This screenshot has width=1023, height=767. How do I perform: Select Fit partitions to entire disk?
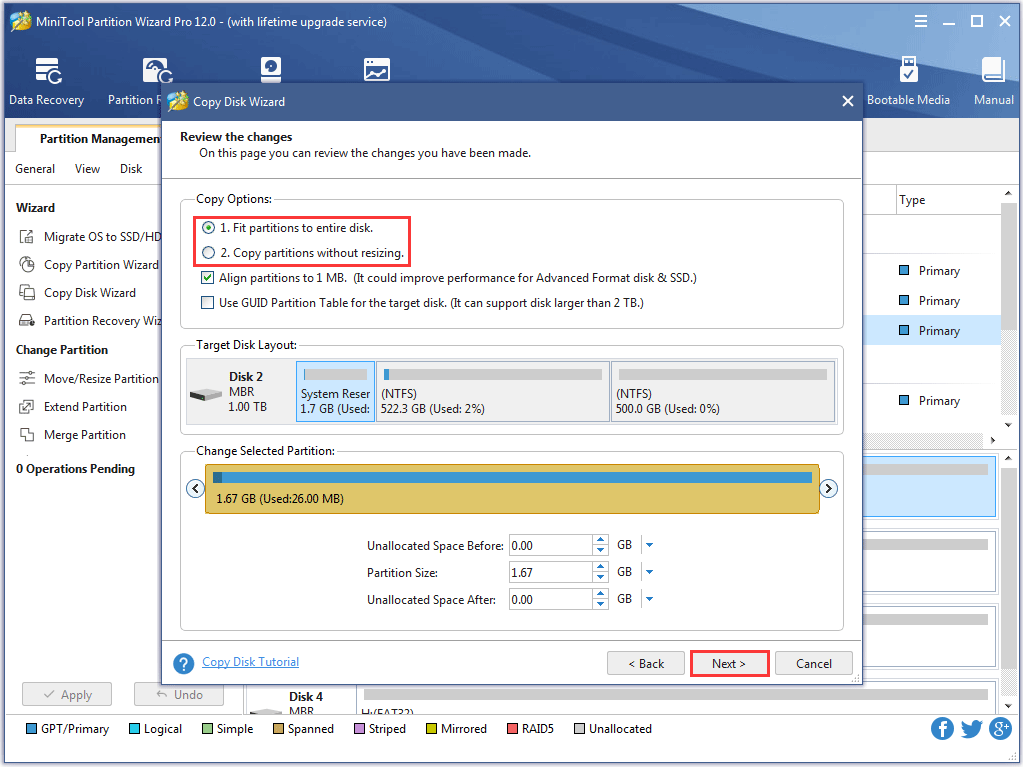click(208, 228)
